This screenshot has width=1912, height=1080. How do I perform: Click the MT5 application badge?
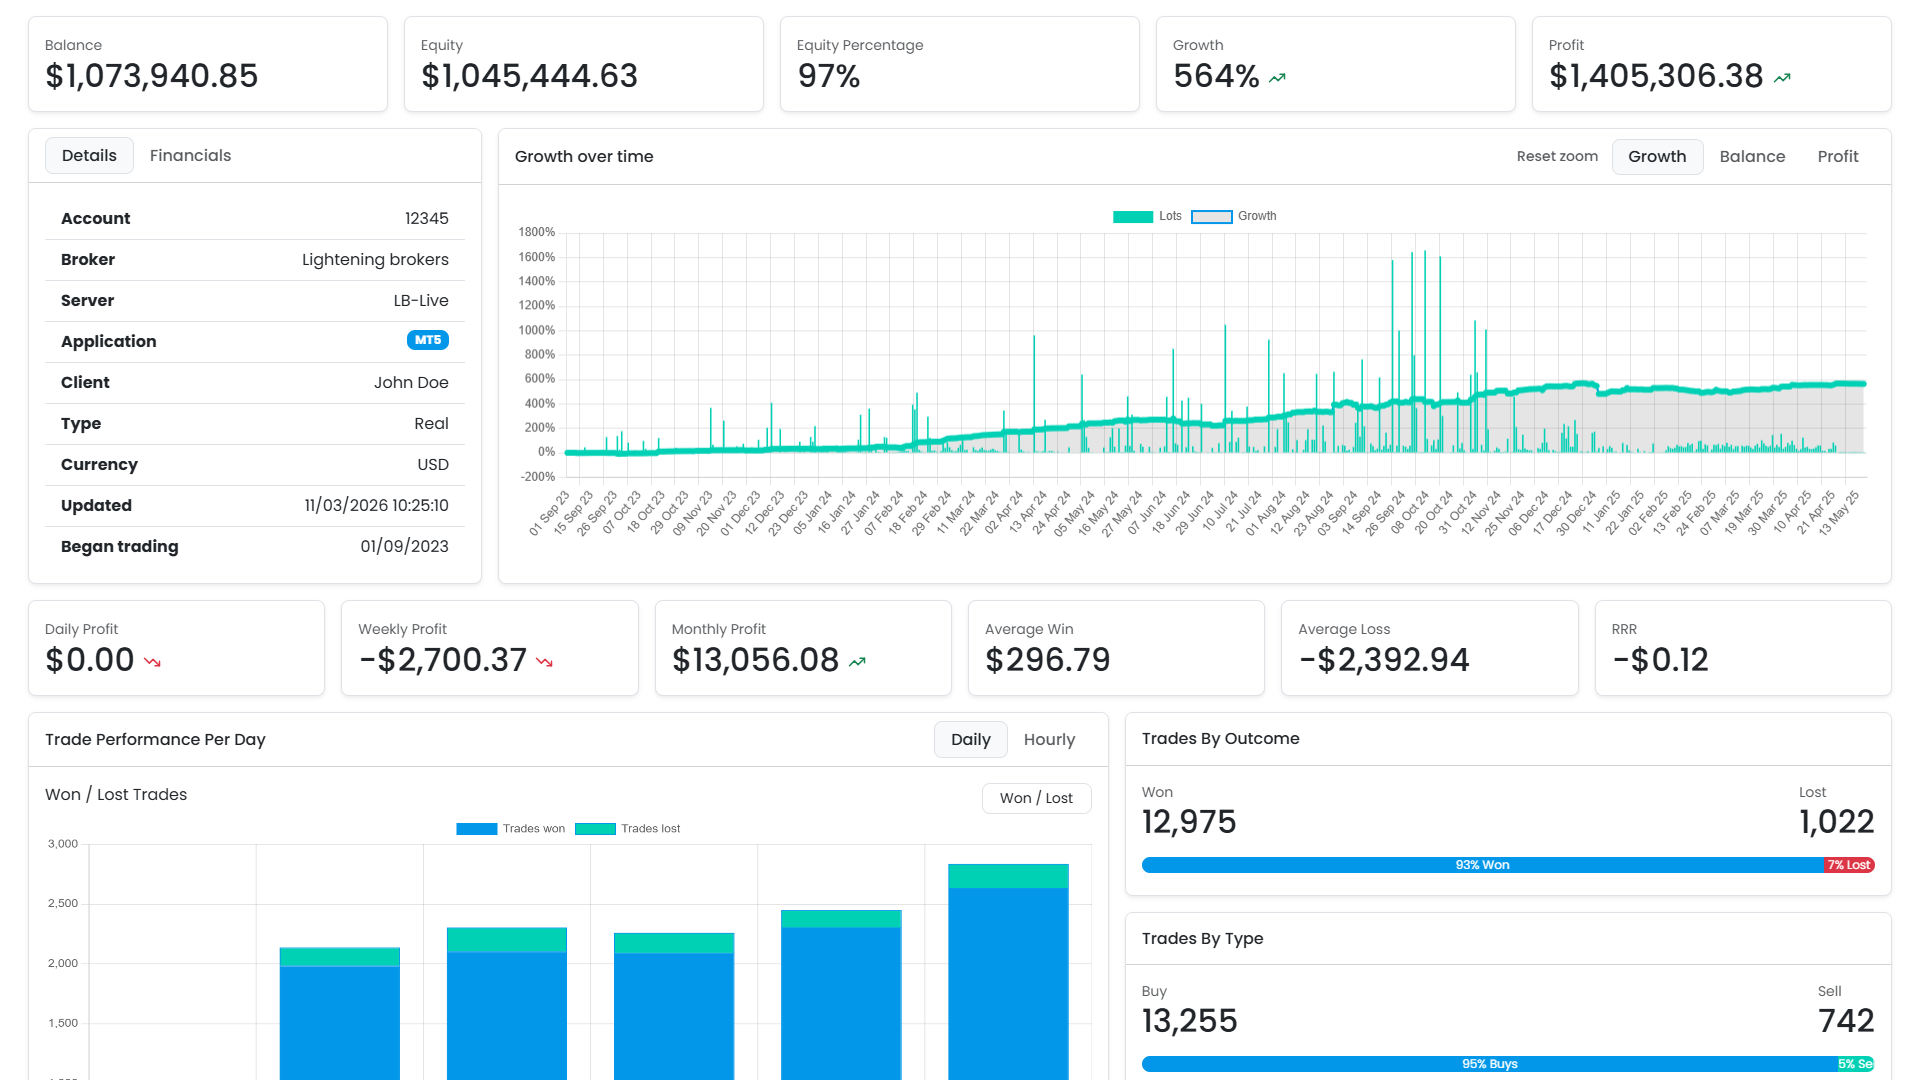428,340
